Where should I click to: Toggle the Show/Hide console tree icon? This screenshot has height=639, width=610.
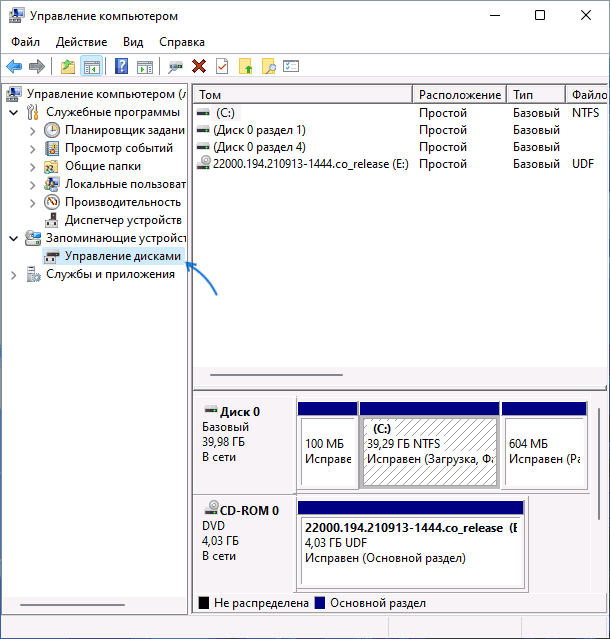coord(92,66)
